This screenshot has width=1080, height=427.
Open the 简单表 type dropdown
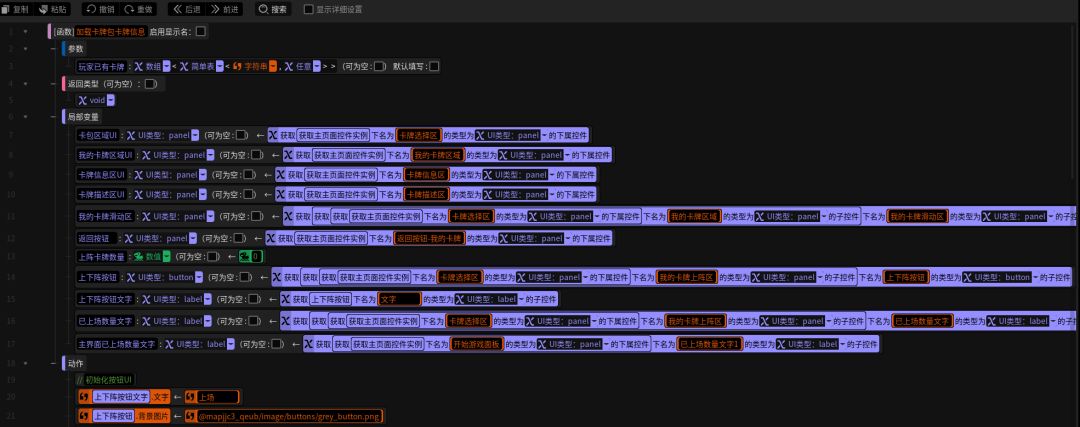(220, 67)
